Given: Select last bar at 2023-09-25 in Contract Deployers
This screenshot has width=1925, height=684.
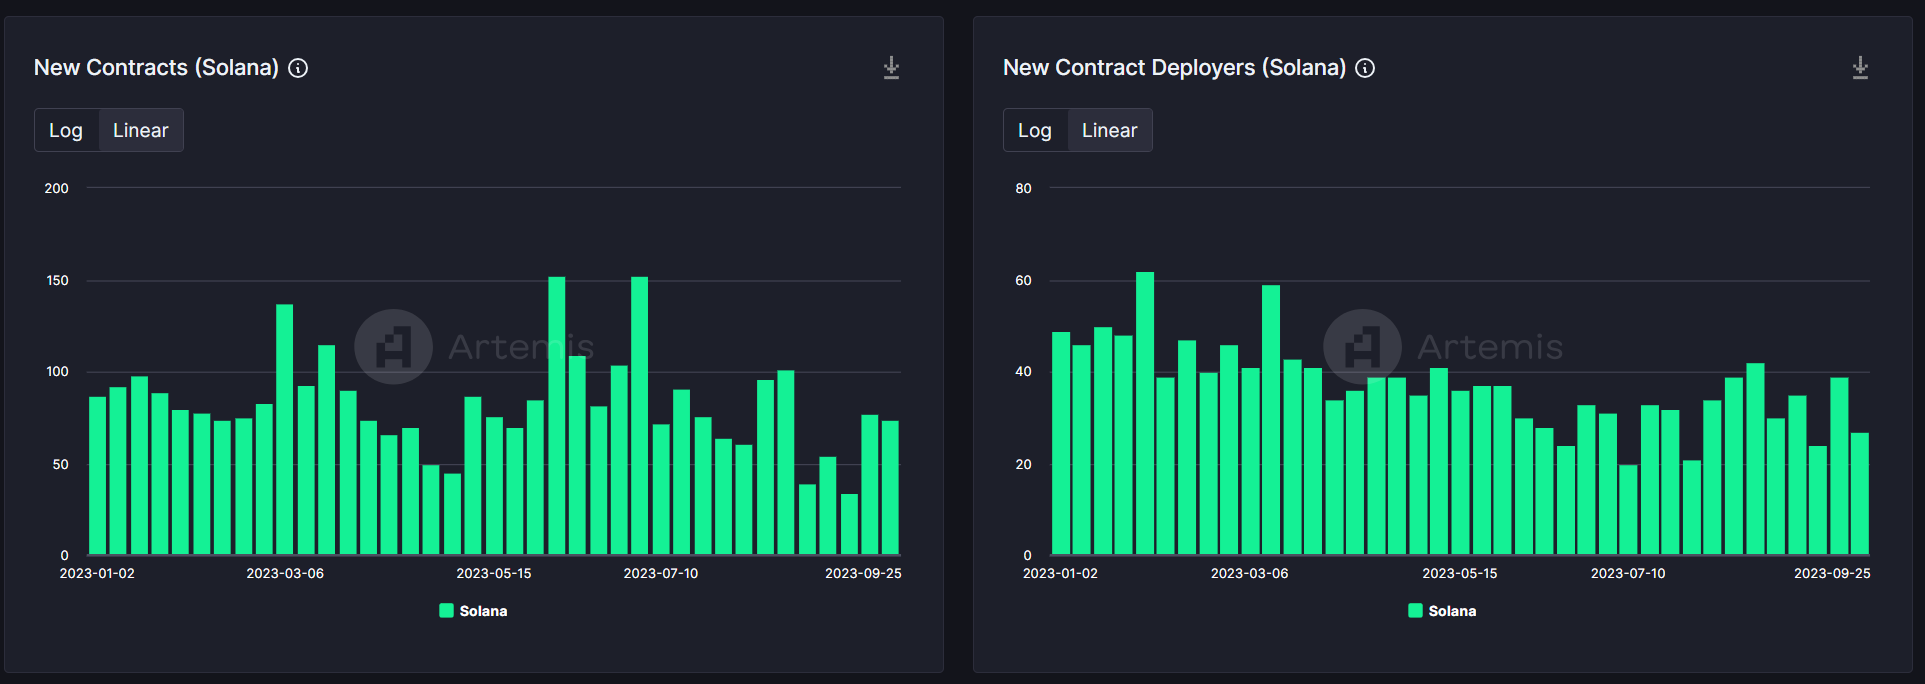Looking at the screenshot, I should 1860,494.
